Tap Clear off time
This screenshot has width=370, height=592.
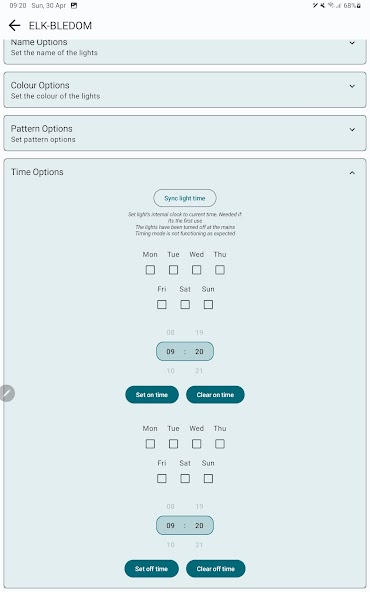click(216, 569)
